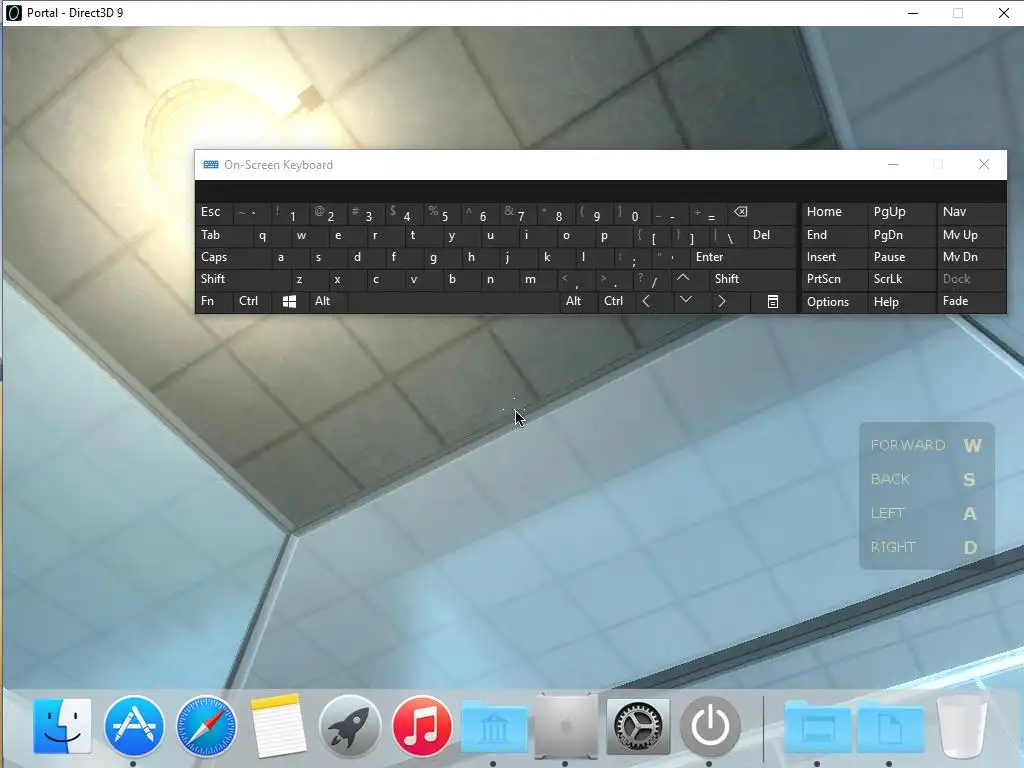Viewport: 1024px width, 768px height.
Task: Click the Portal window title icon
Action: [14, 12]
